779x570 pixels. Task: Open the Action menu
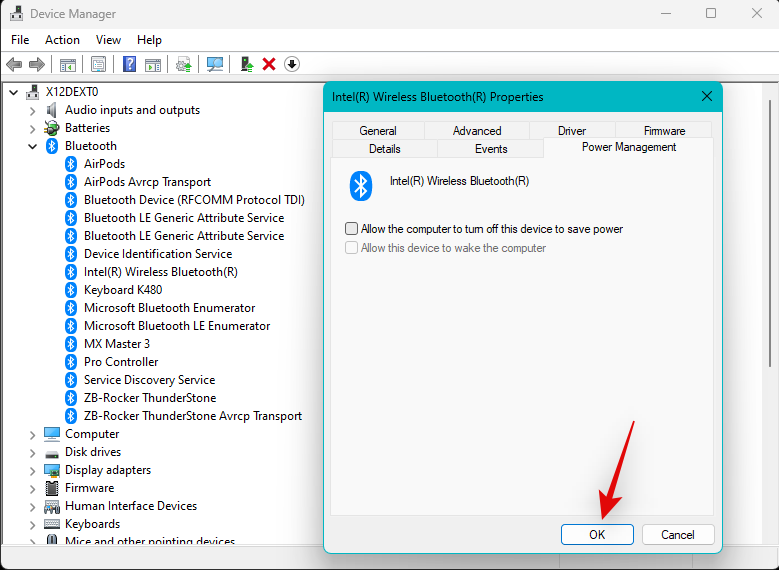click(x=62, y=40)
